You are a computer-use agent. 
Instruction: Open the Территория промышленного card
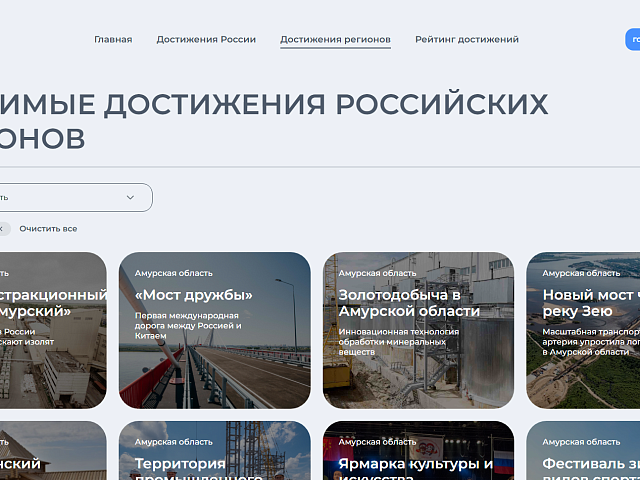pos(215,451)
